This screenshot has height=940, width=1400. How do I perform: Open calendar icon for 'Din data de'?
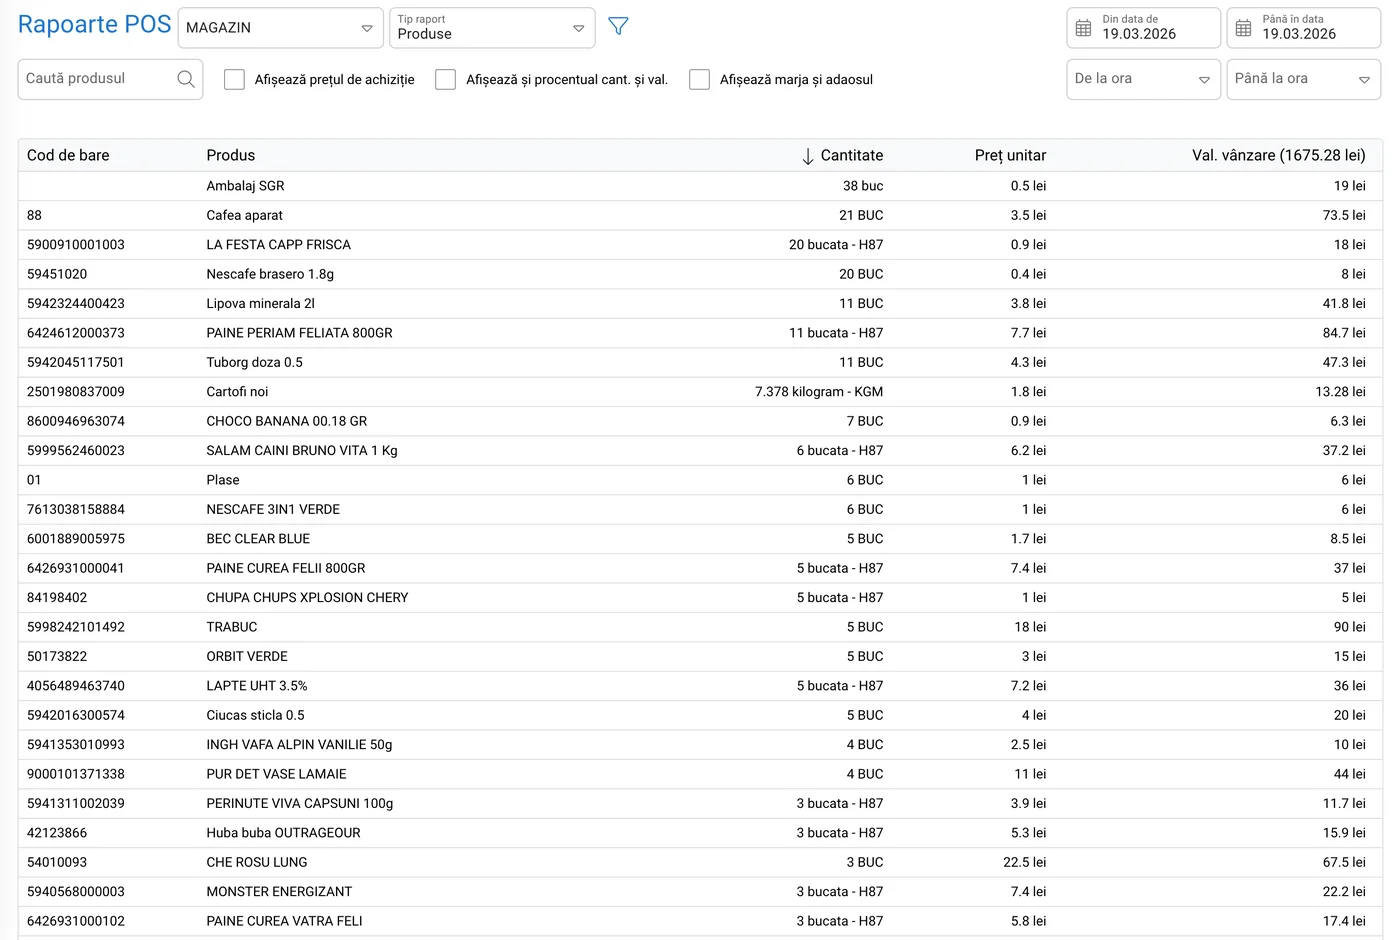(1083, 28)
